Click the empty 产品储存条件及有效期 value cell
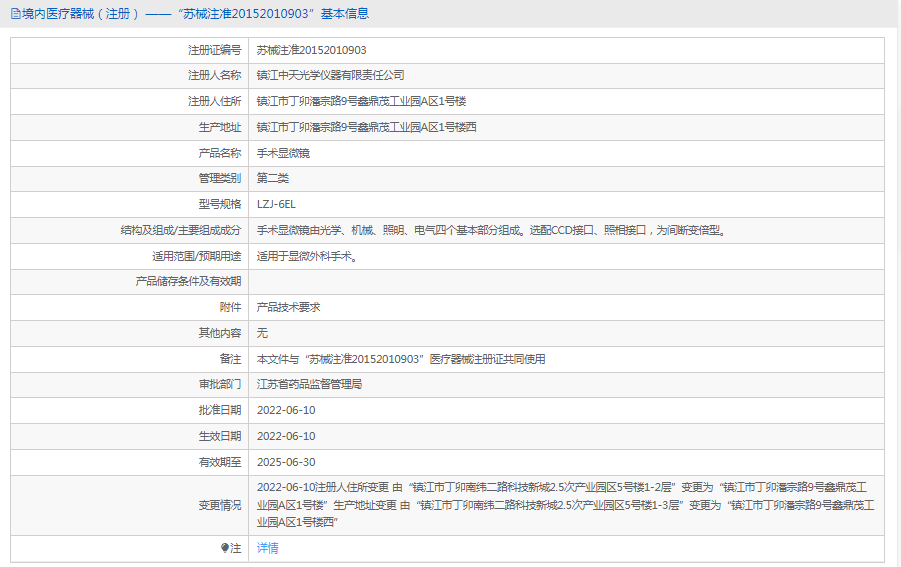Viewport: 901px width, 567px height. point(565,281)
